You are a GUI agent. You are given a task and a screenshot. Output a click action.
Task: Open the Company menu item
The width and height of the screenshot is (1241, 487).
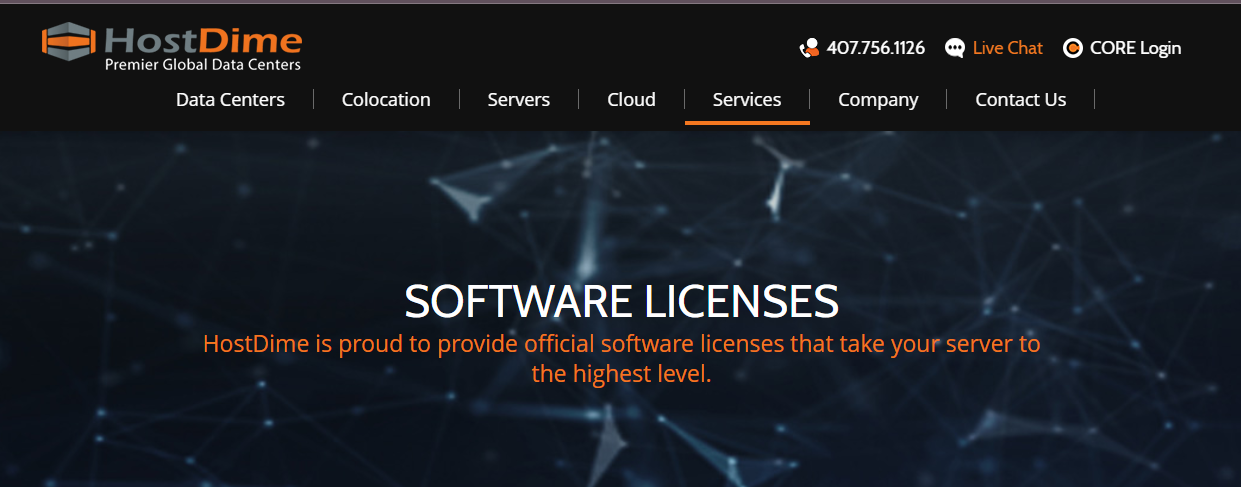click(x=878, y=100)
